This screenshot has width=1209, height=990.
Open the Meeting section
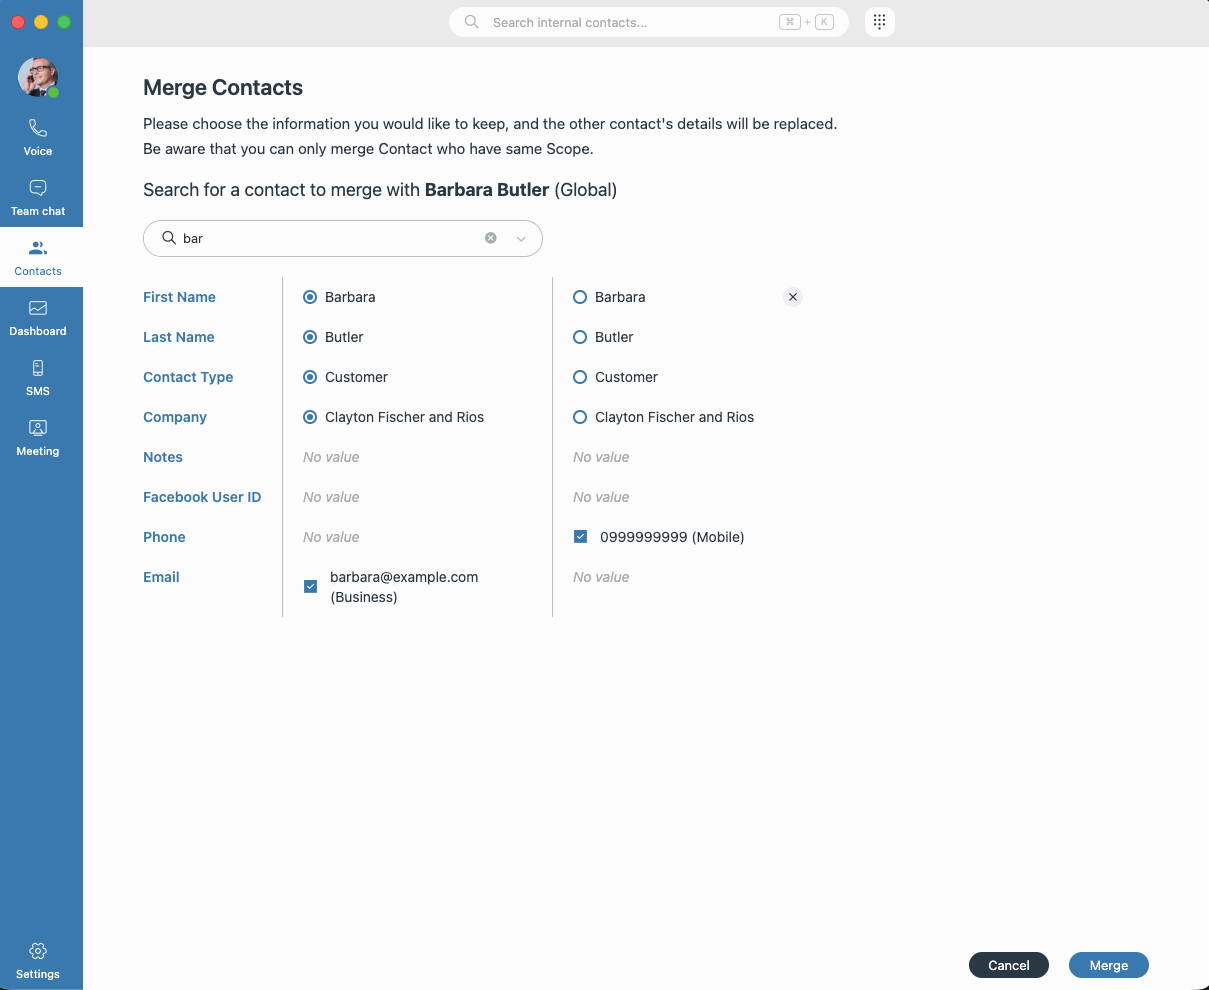[x=37, y=437]
